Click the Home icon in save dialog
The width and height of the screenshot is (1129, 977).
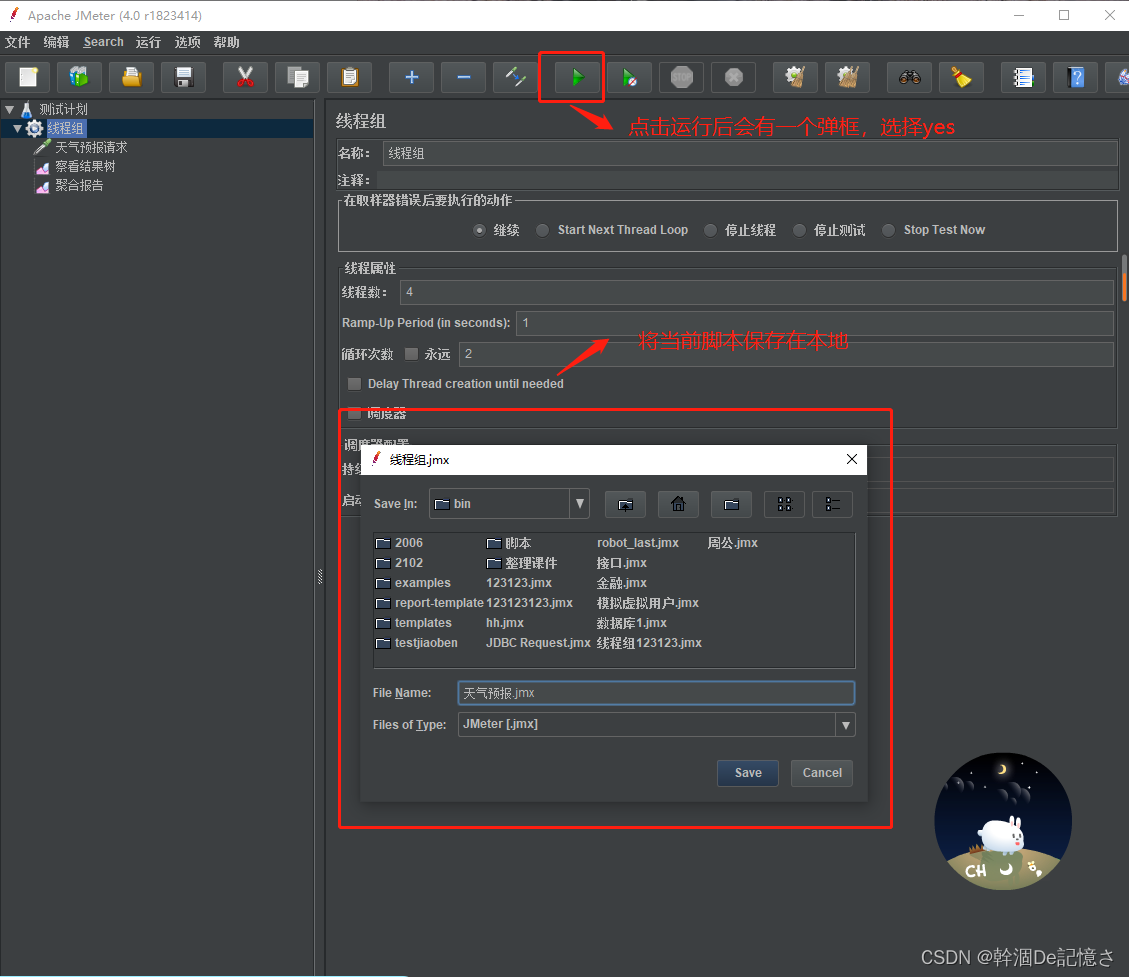(678, 504)
